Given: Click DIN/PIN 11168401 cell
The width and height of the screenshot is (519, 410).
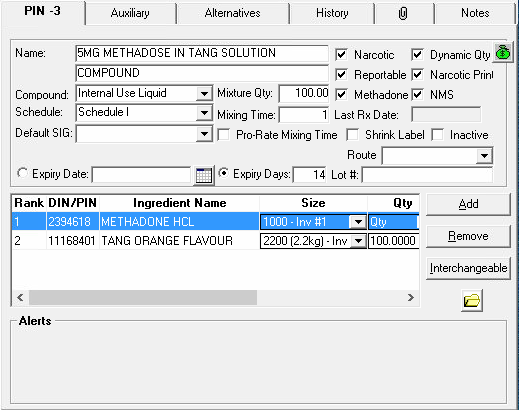Looking at the screenshot, I should point(72,241).
